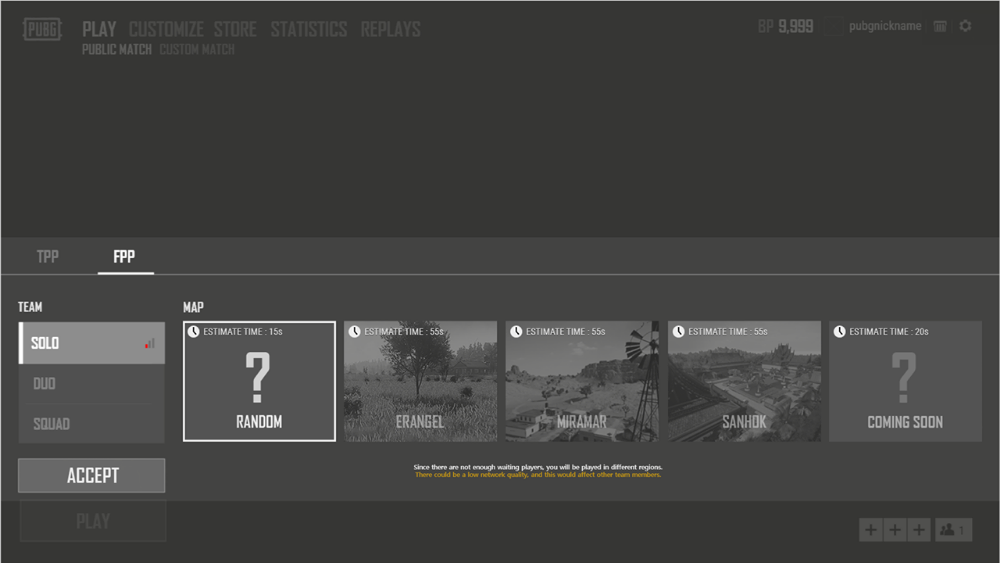The image size is (1000, 563).
Task: Click the player avatar box beside pubgnickname
Action: pos(832,26)
